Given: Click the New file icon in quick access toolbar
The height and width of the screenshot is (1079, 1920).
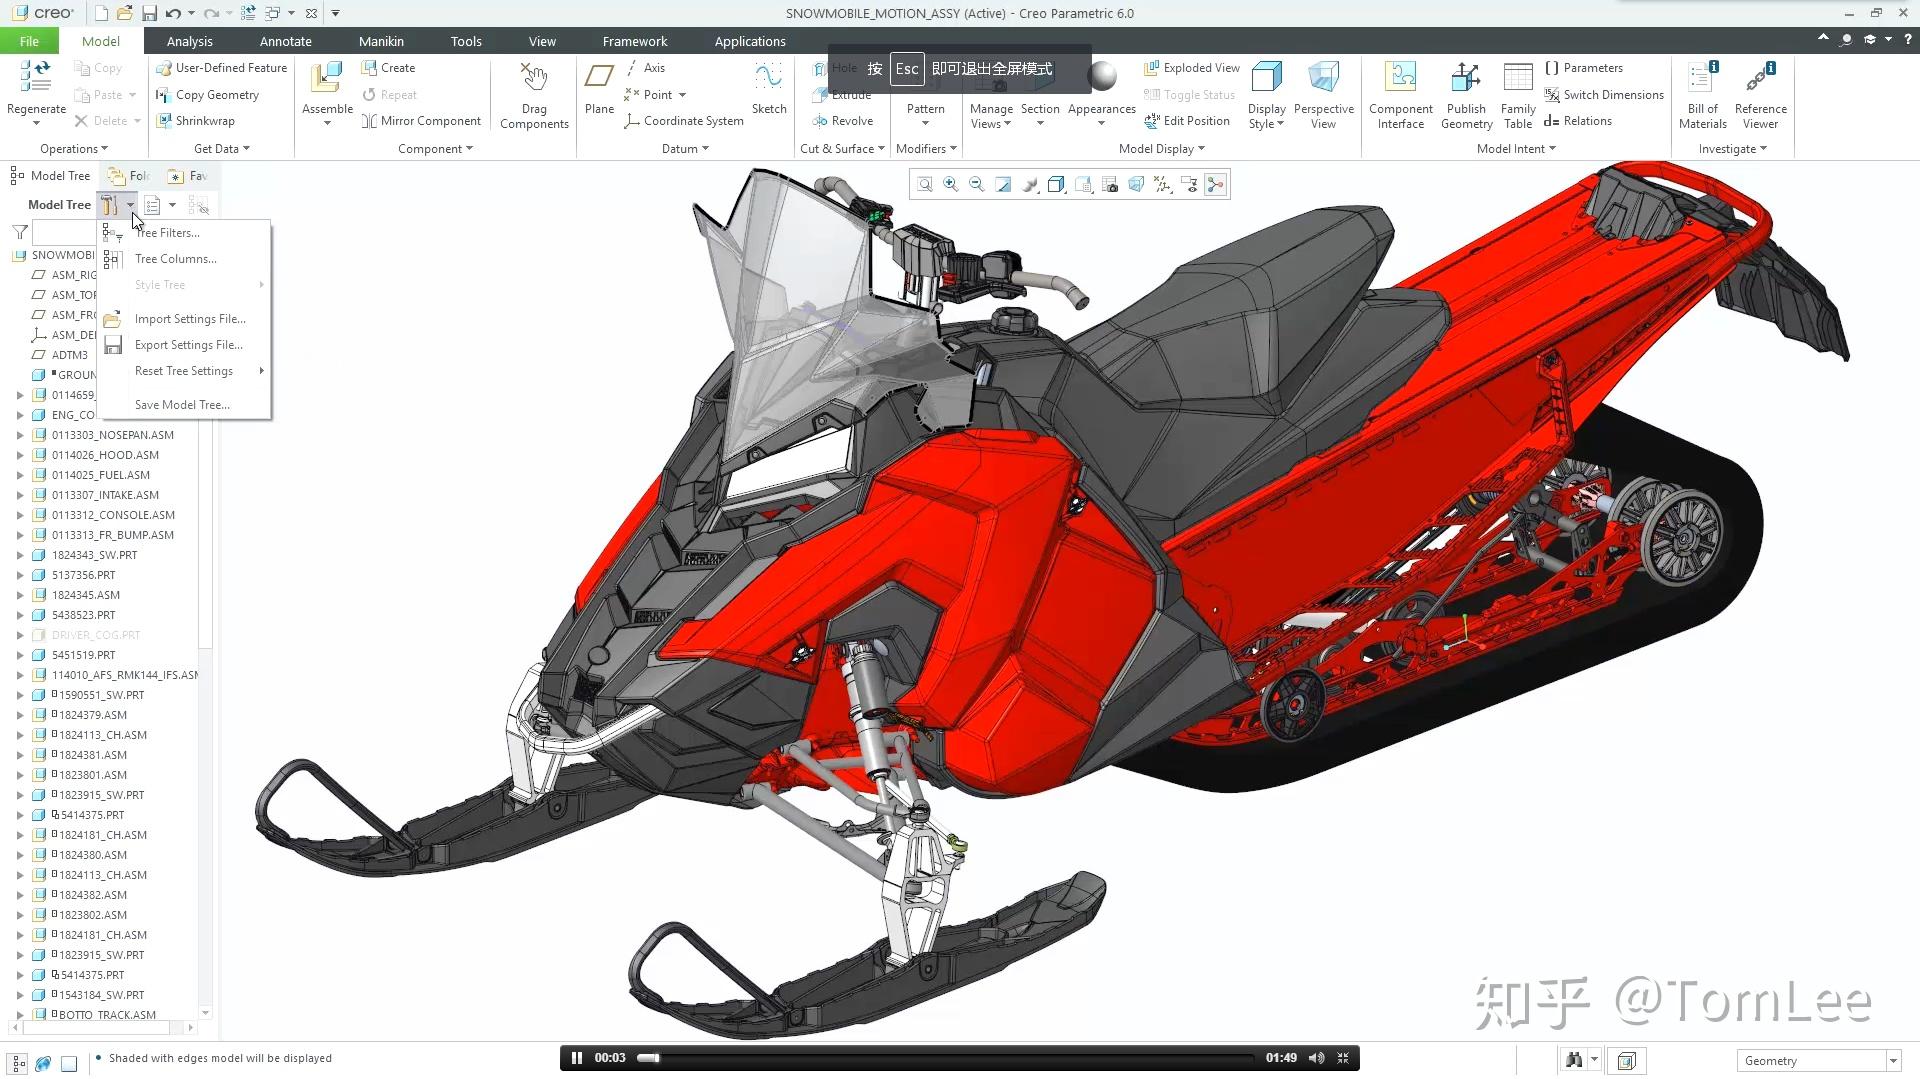Looking at the screenshot, I should 101,13.
